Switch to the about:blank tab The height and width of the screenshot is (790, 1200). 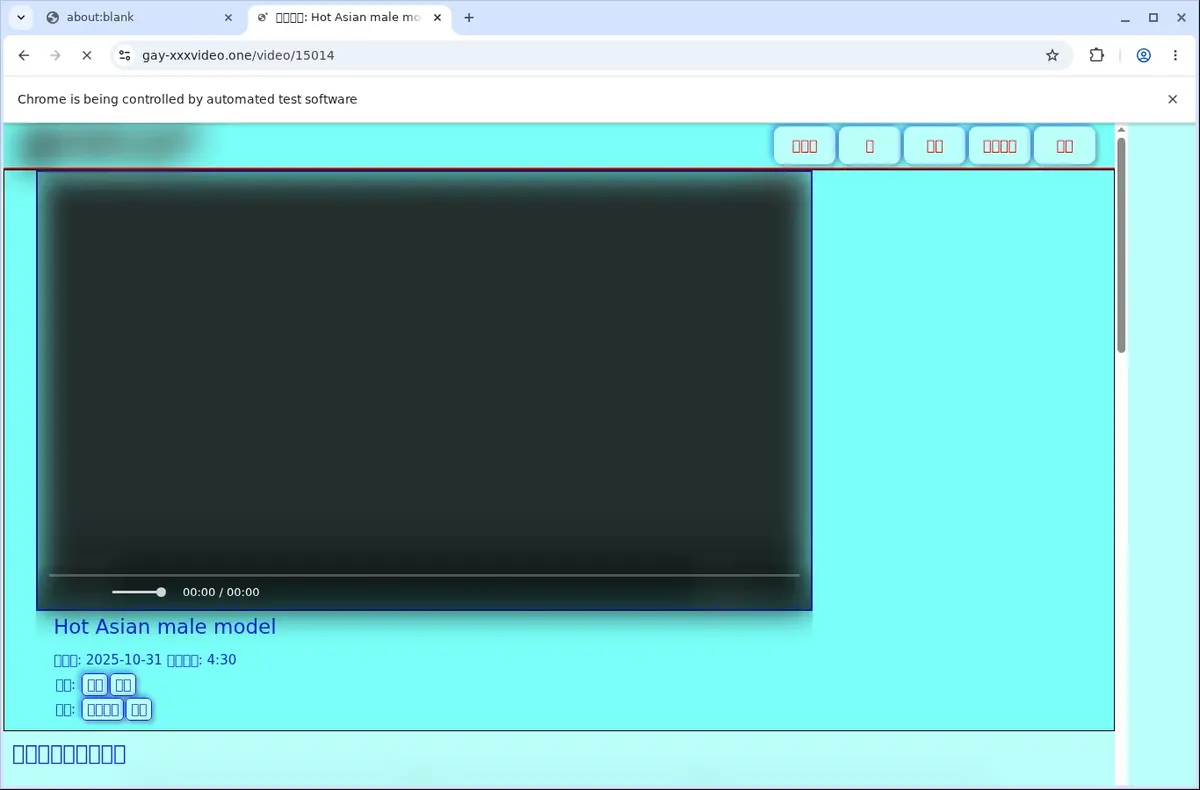[x=140, y=17]
